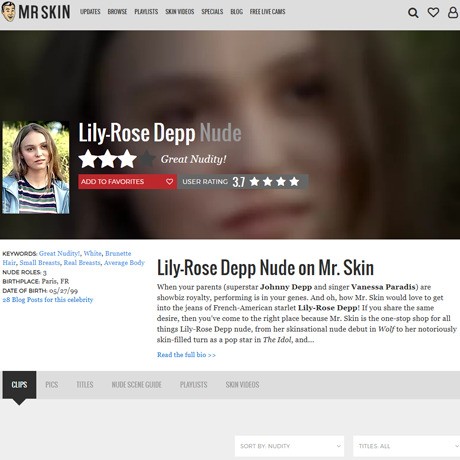Switch to the Pics tab
Viewport: 460px width, 460px height.
52,385
